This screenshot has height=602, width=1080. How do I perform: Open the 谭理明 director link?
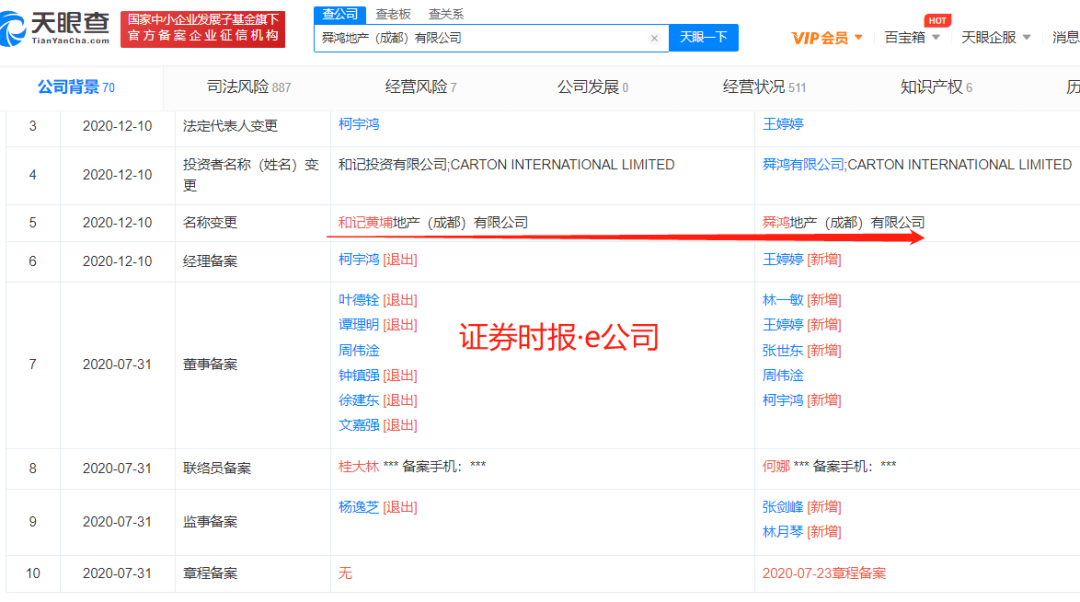click(359, 325)
